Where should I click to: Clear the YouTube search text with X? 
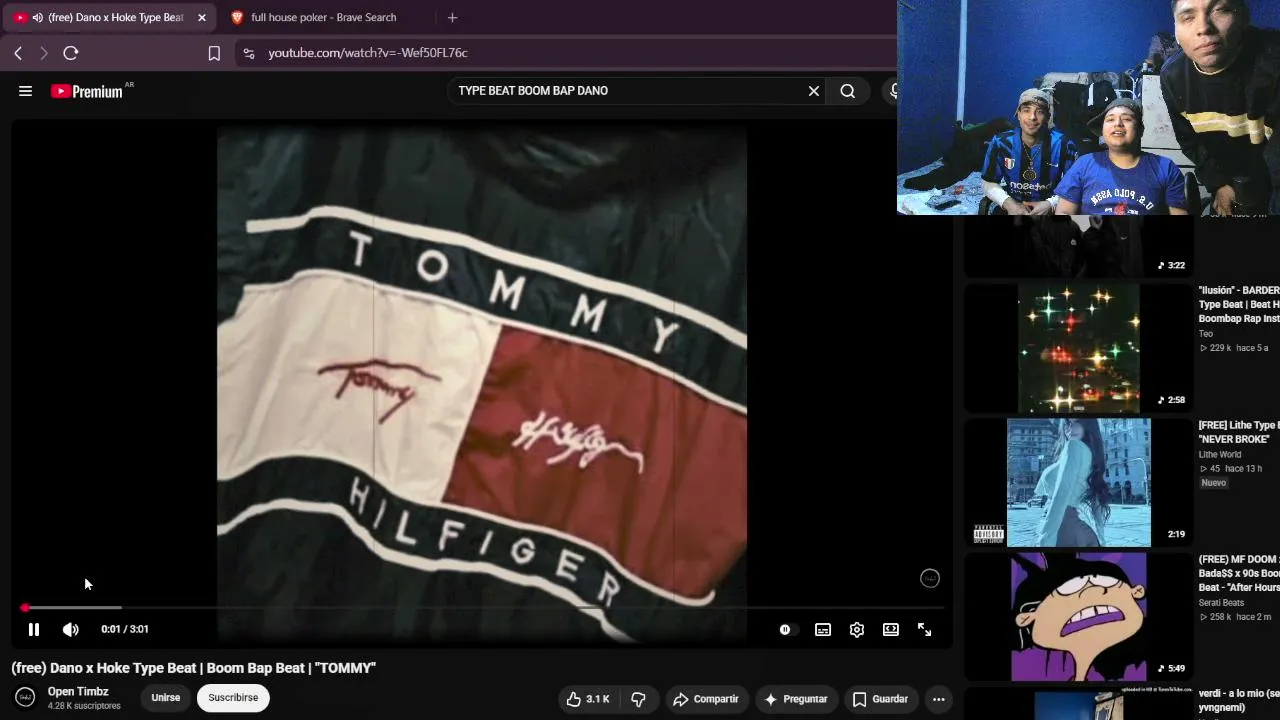(x=814, y=91)
